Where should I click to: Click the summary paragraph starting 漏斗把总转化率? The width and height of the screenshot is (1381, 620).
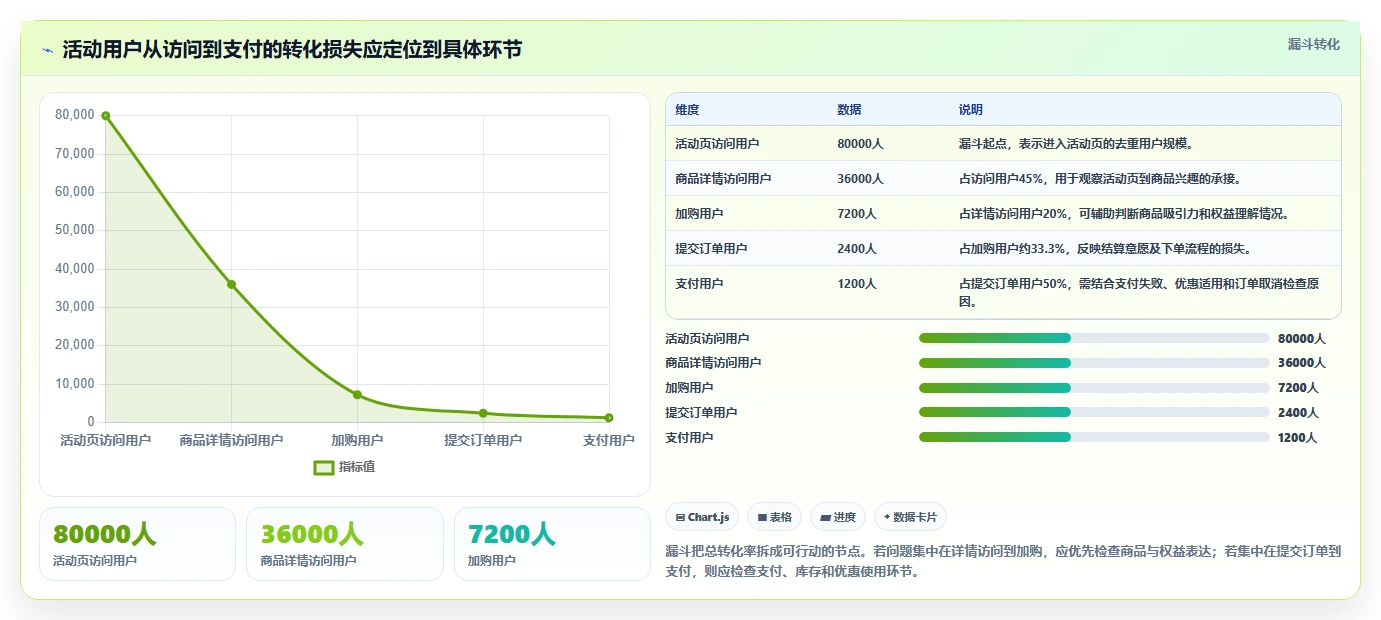[1003, 561]
